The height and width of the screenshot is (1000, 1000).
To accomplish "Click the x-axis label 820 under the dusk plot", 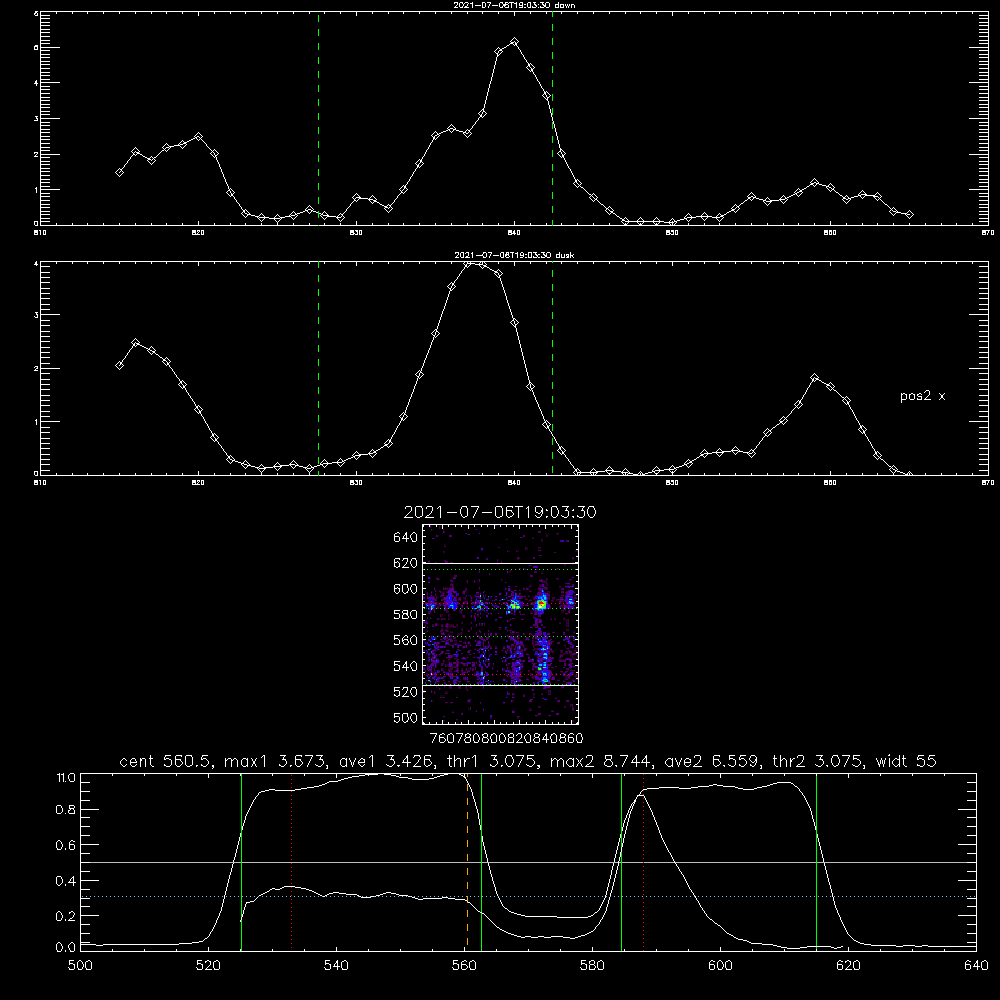I will tap(198, 483).
